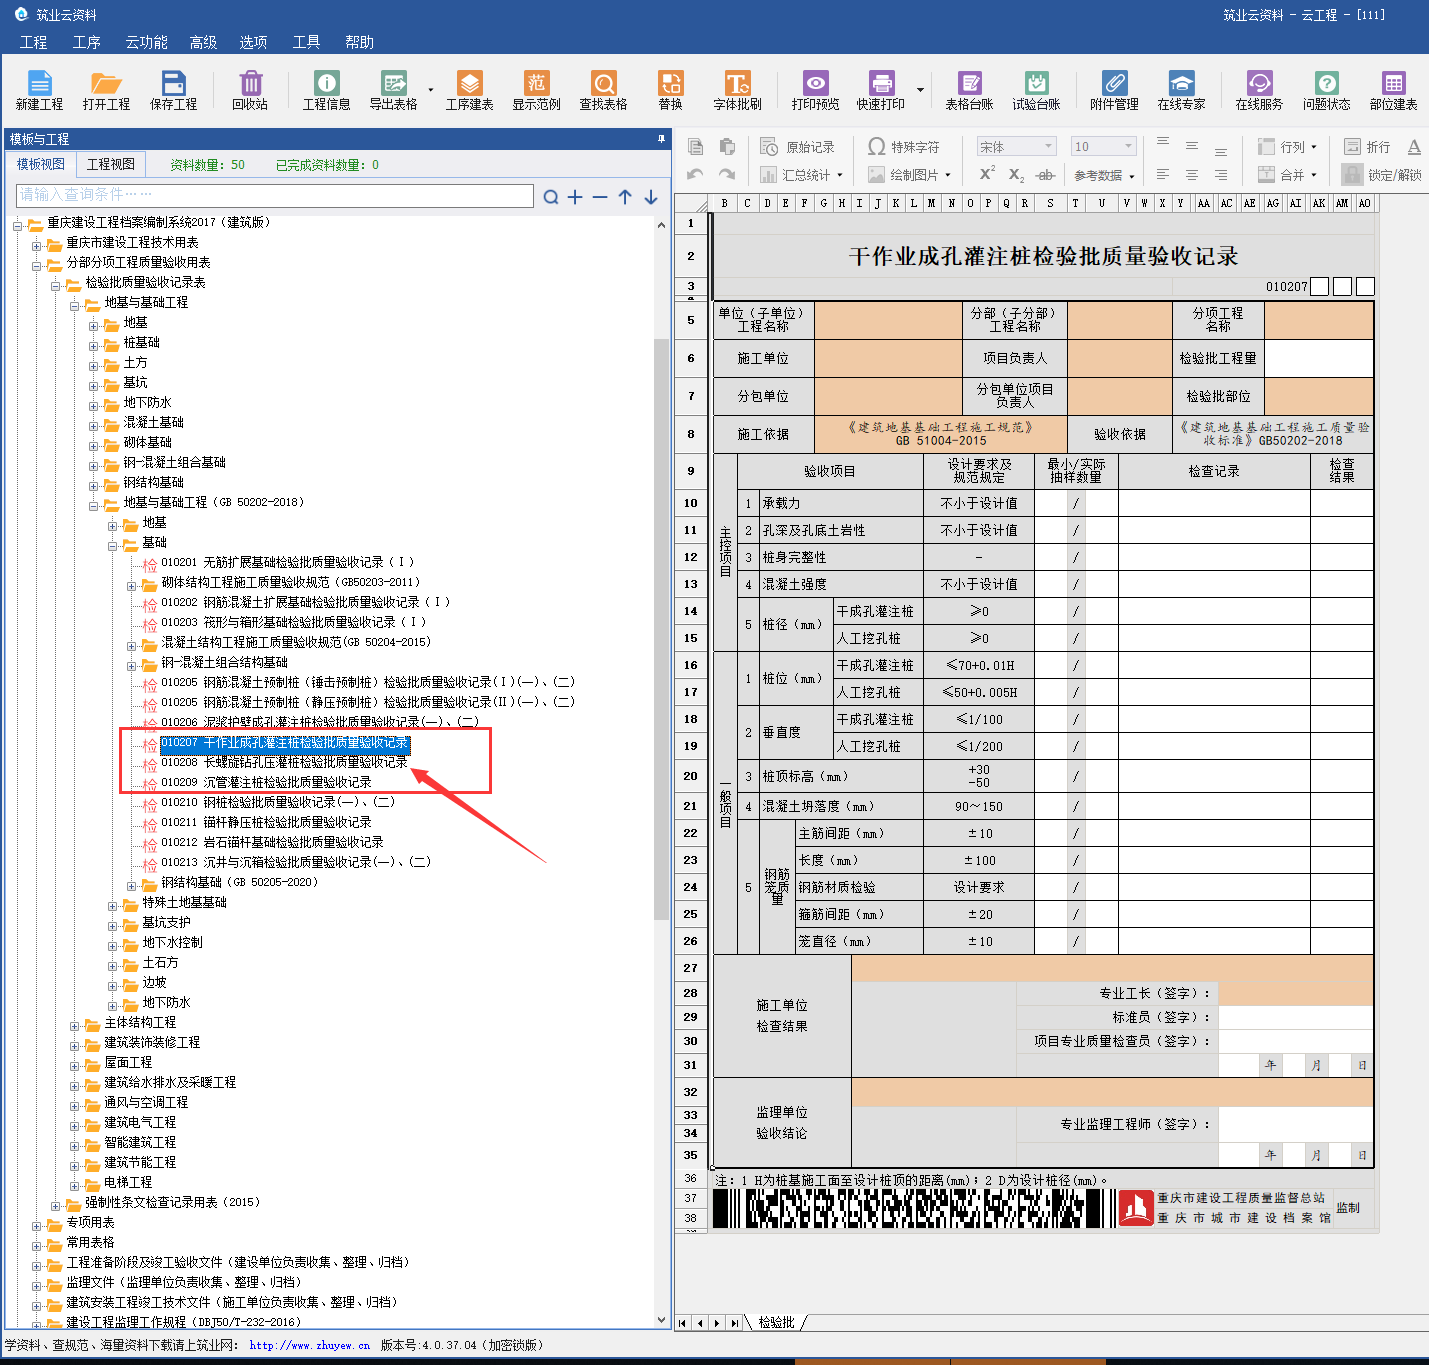Image resolution: width=1429 pixels, height=1365 pixels.
Task: Open the 工程 menu
Action: [x=33, y=42]
